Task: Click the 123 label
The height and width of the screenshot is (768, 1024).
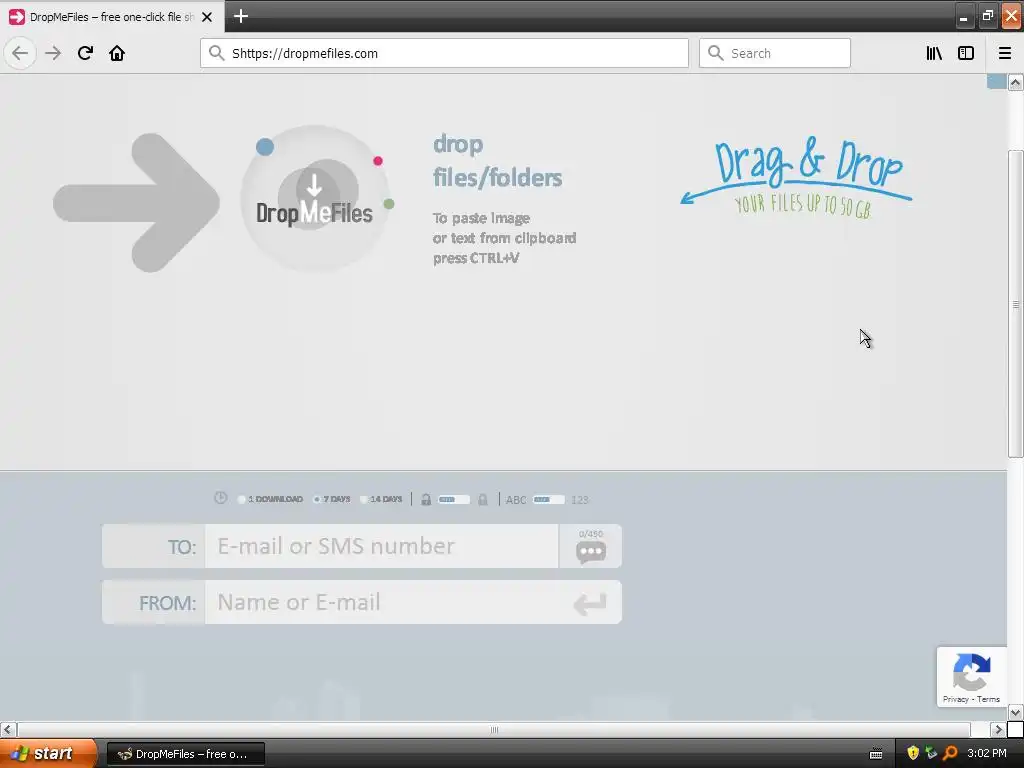Action: coord(579,500)
